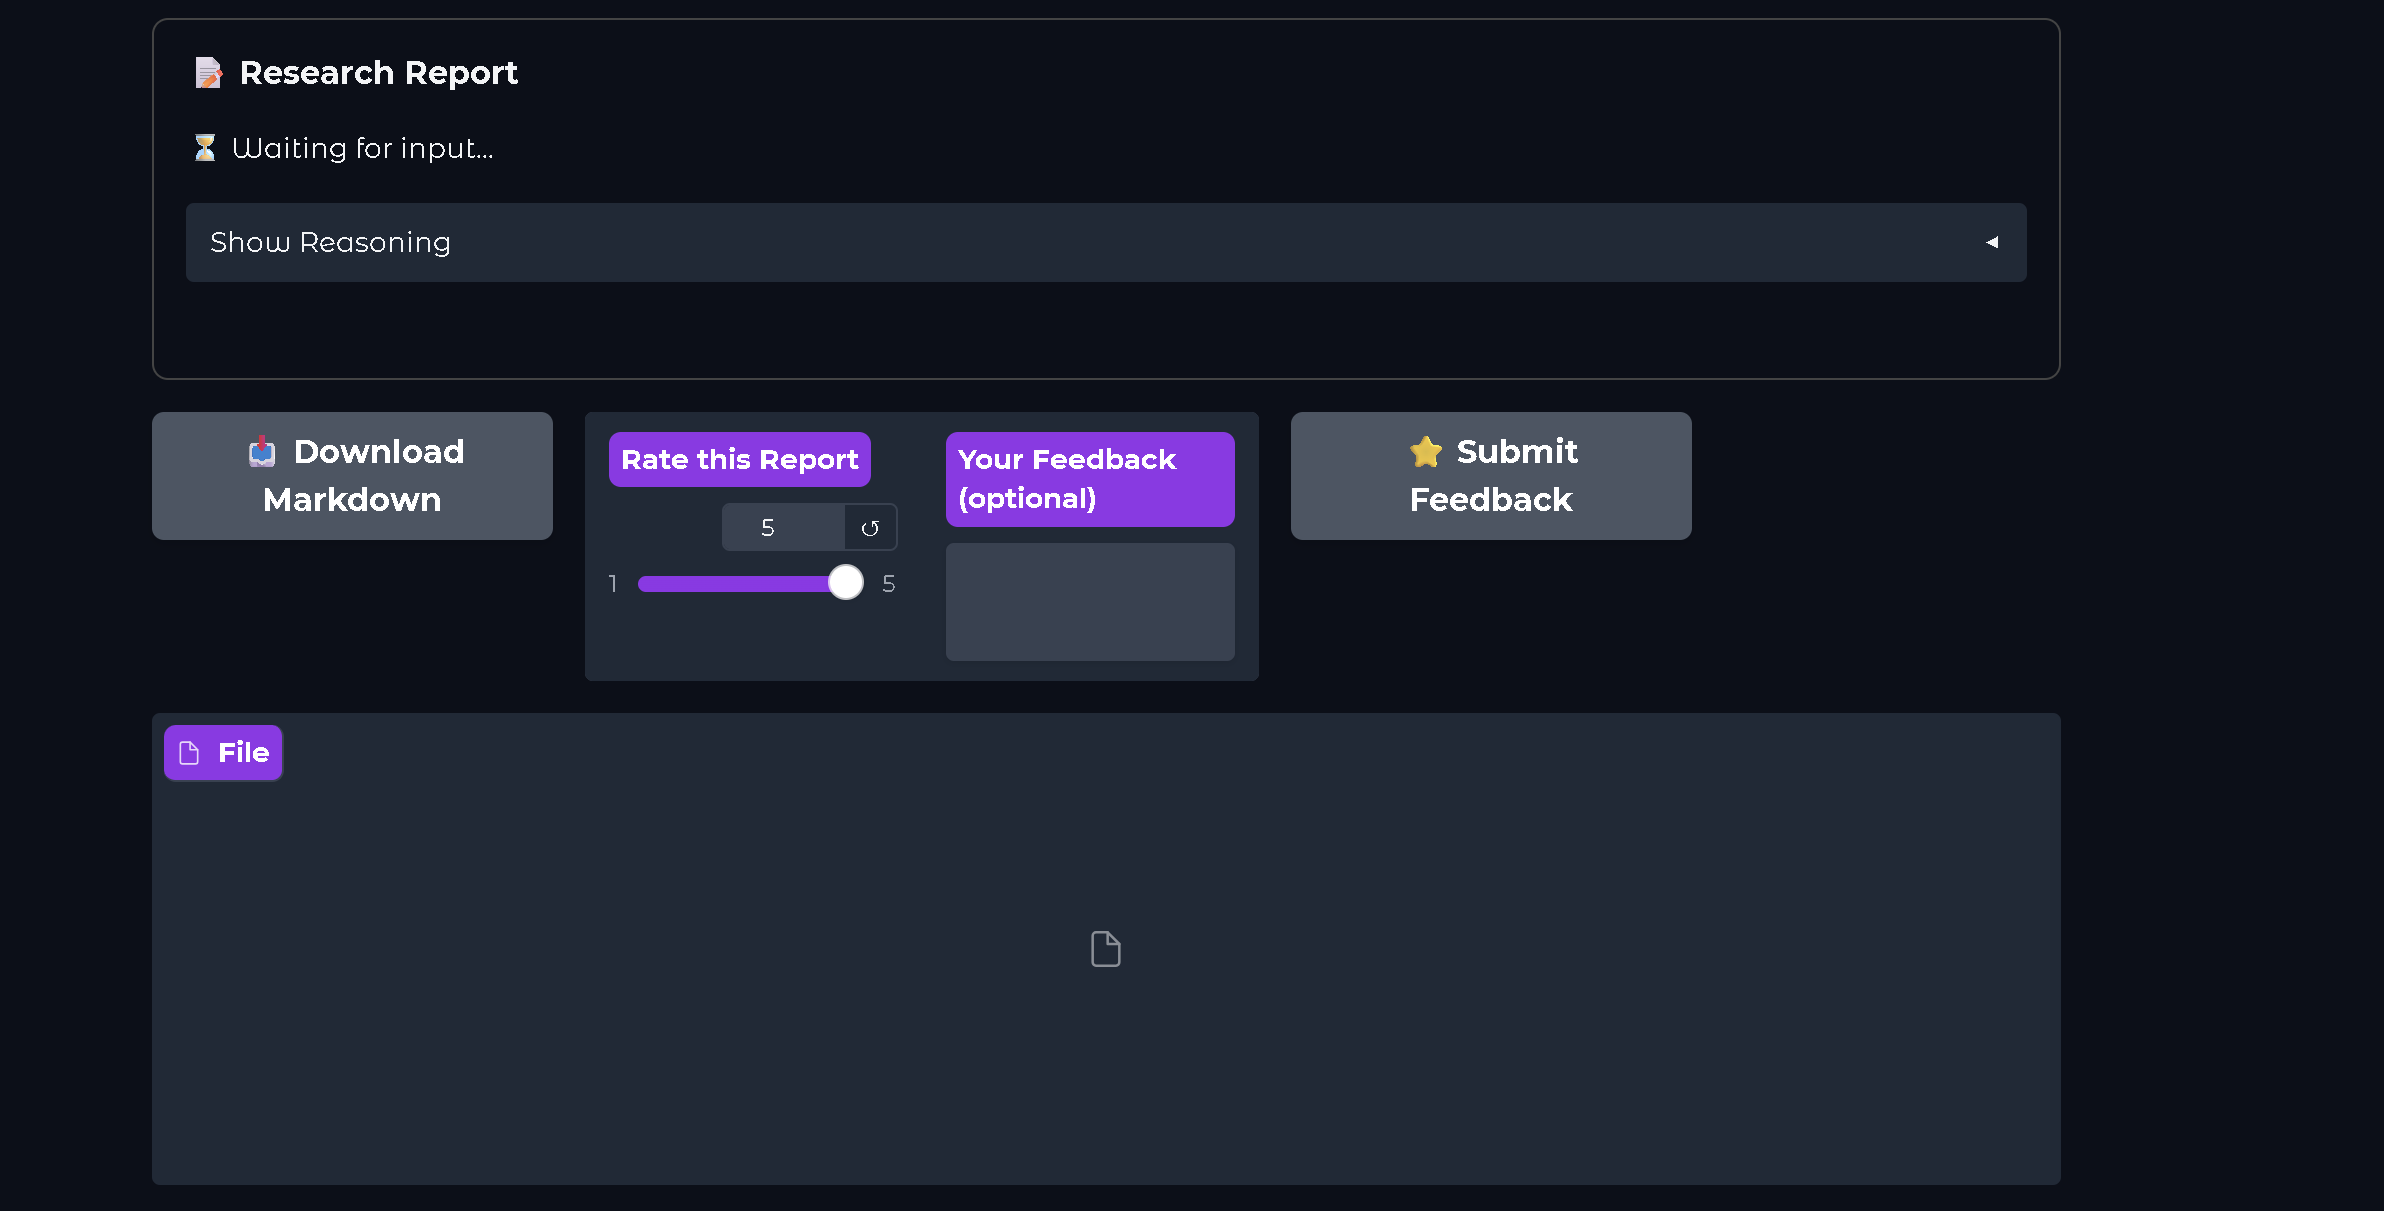Click the Waiting for input status text
This screenshot has width=2384, height=1211.
362,148
